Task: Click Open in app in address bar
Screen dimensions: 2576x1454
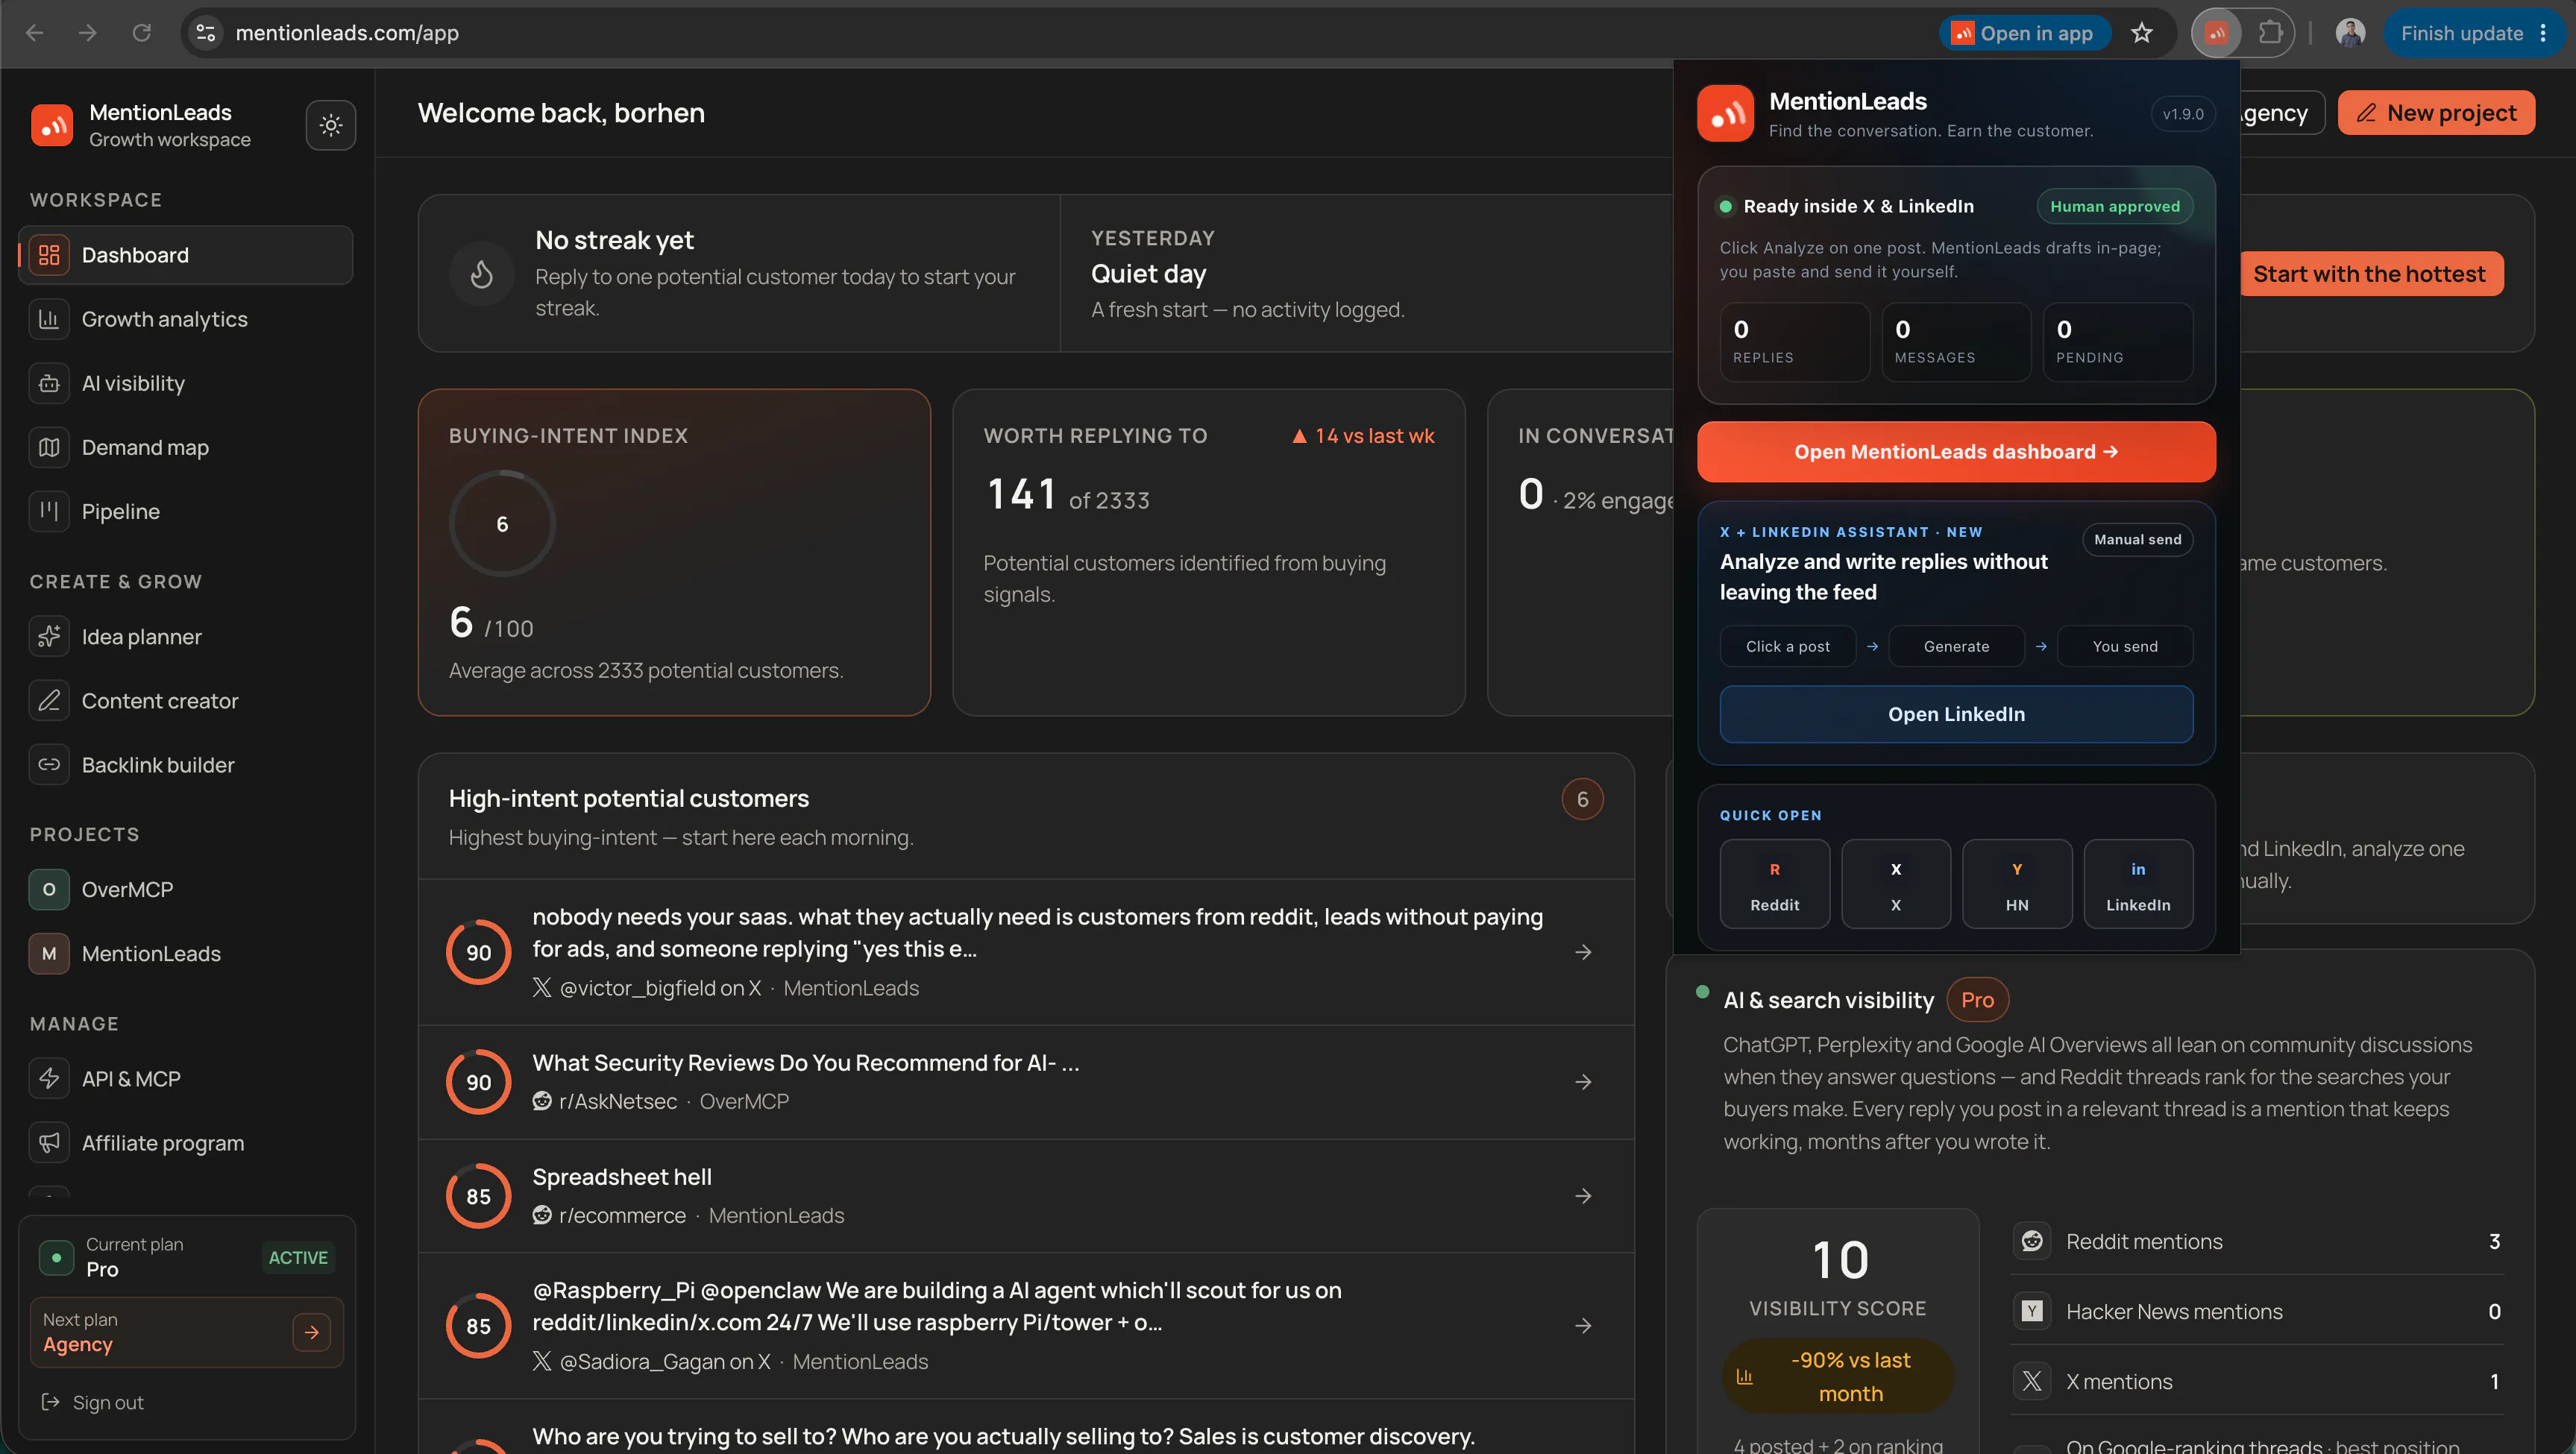Action: click(2024, 33)
